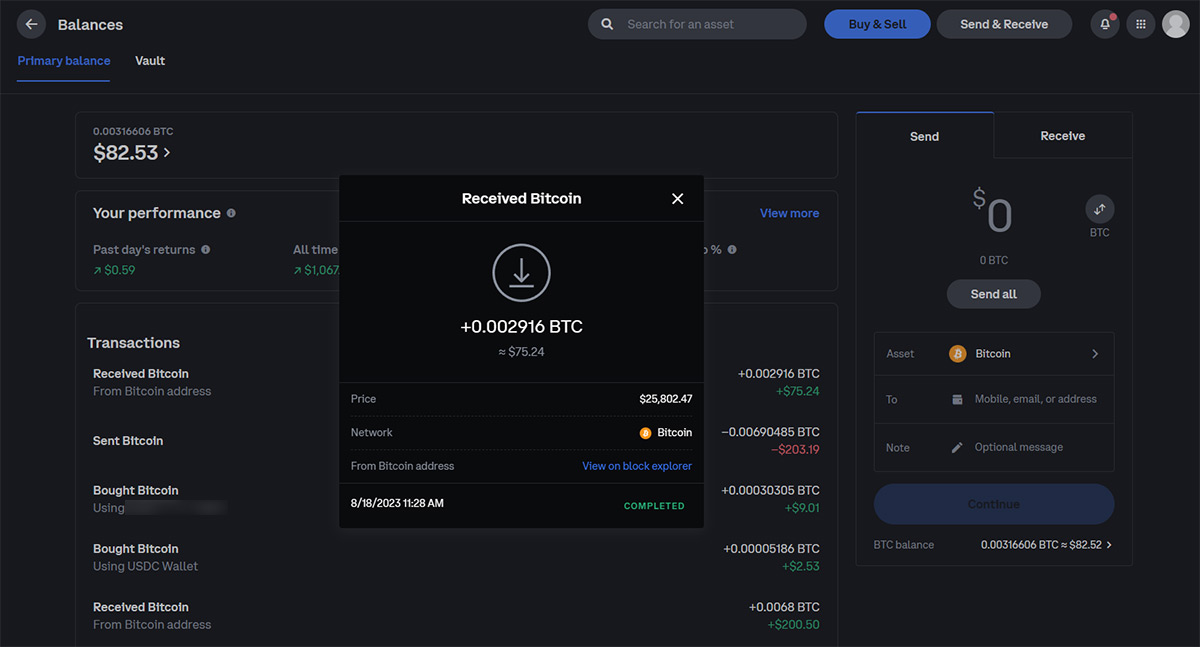The width and height of the screenshot is (1200, 647).
Task: Open View on block explorer link
Action: pyautogui.click(x=637, y=466)
